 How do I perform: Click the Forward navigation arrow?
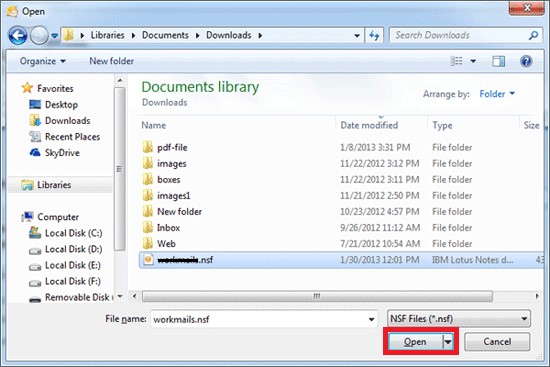39,35
